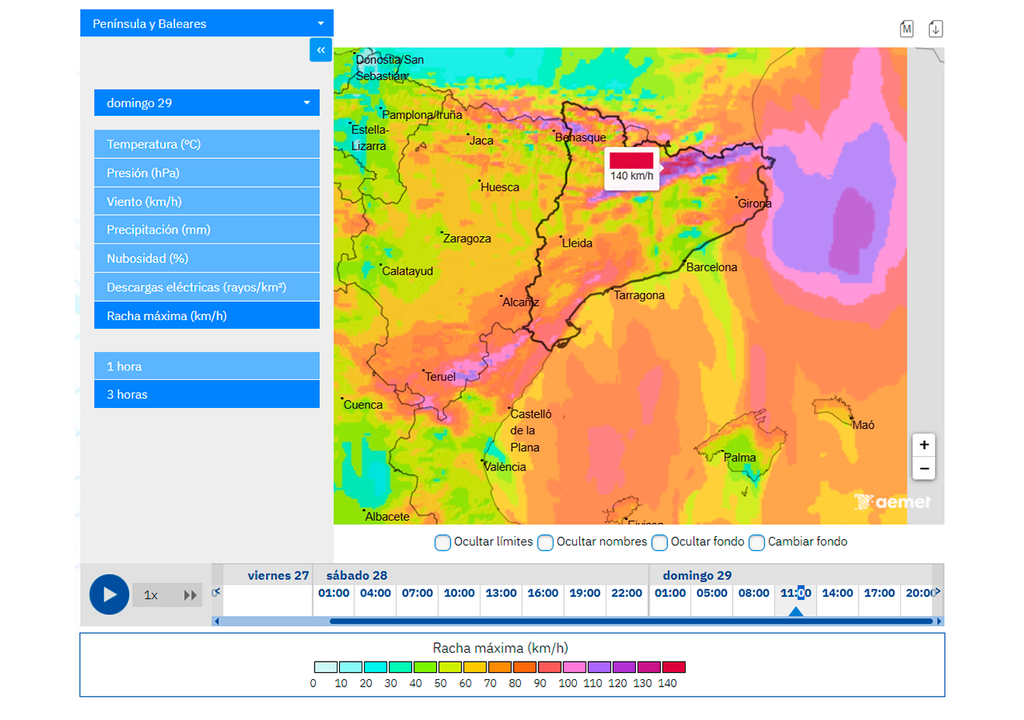Click the timeline right scroll arrow
Screen dimensions: 1024x720
pos(939,621)
